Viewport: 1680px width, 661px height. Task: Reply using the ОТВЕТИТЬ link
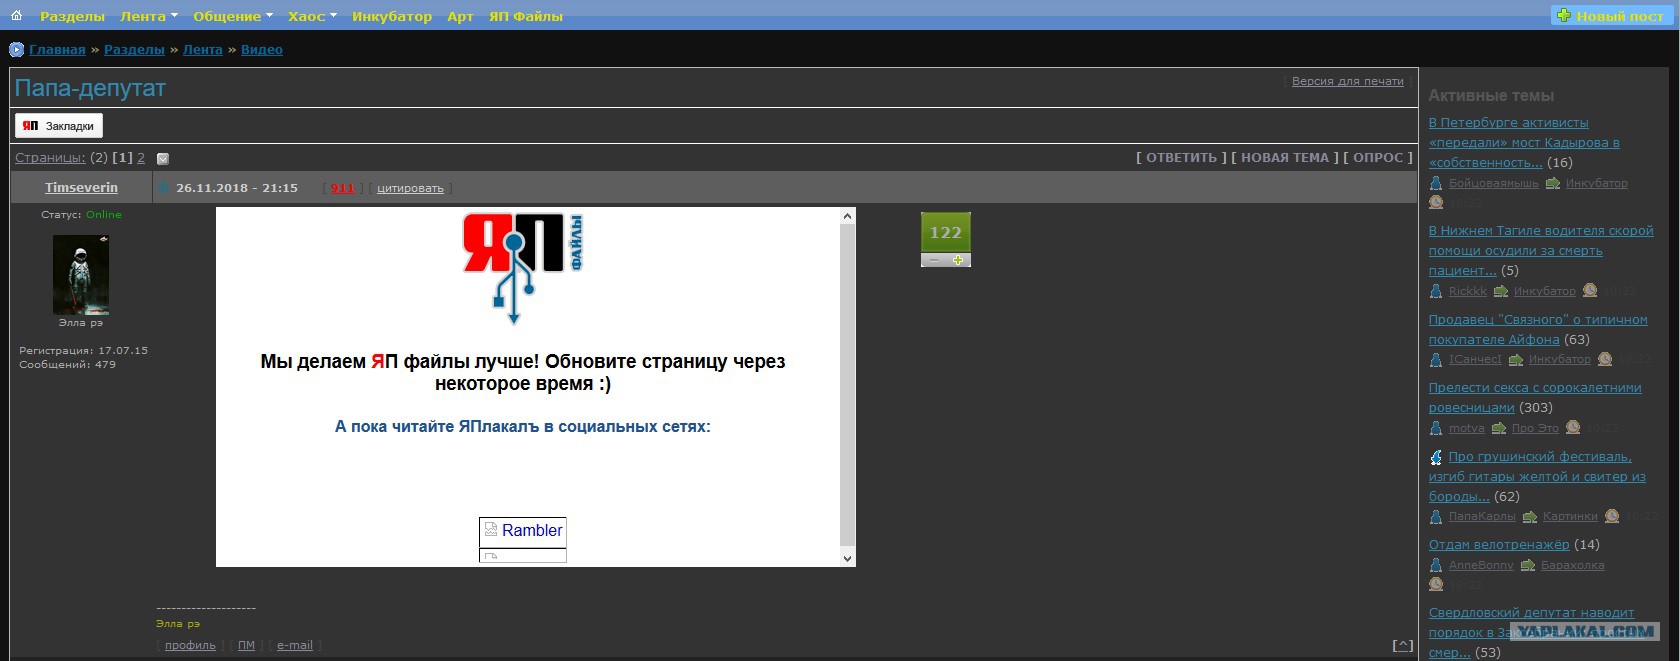tap(1181, 157)
